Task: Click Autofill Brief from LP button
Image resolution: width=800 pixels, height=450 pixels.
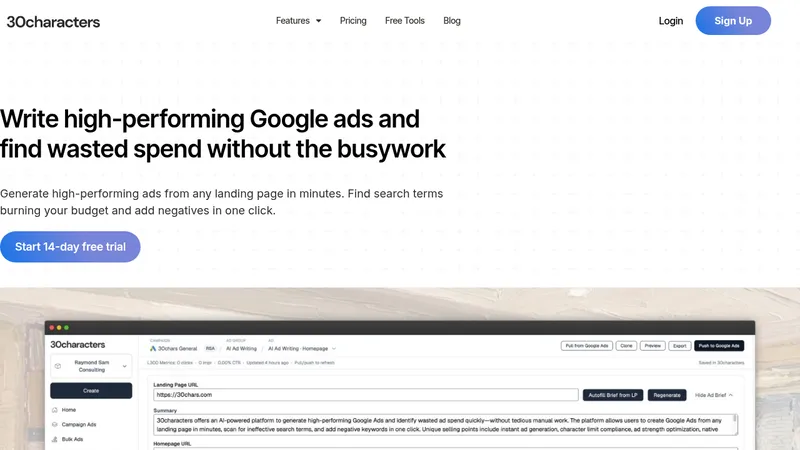Action: click(x=613, y=395)
